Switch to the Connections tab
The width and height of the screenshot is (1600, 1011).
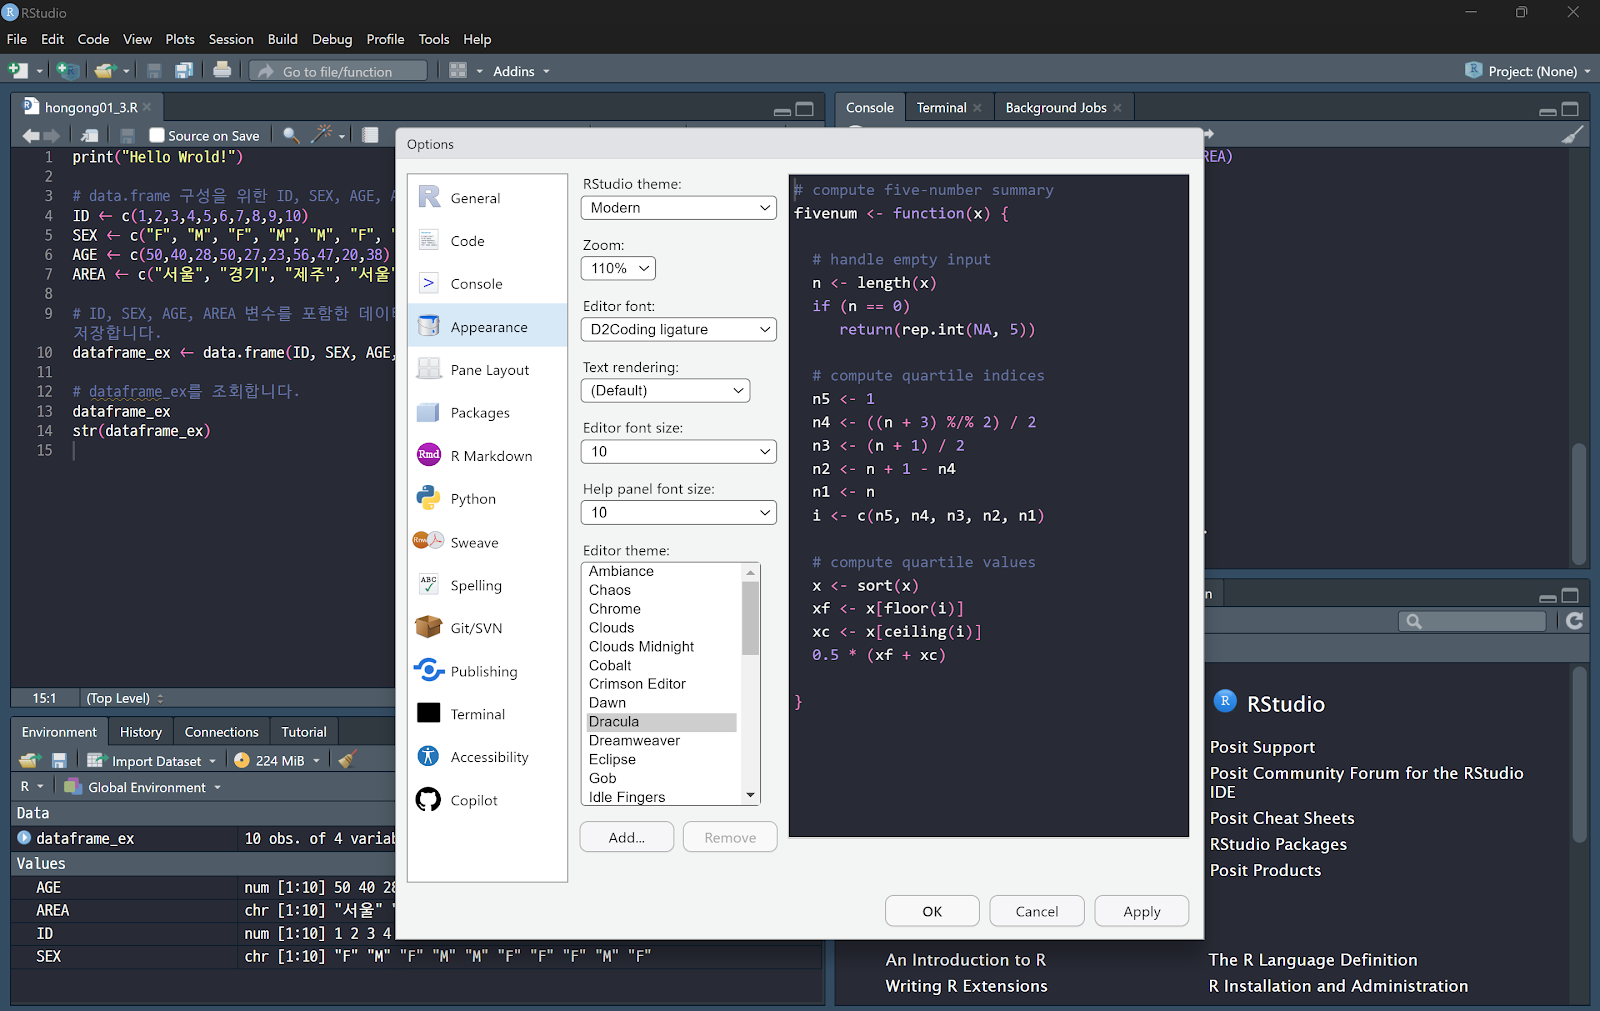coord(222,732)
